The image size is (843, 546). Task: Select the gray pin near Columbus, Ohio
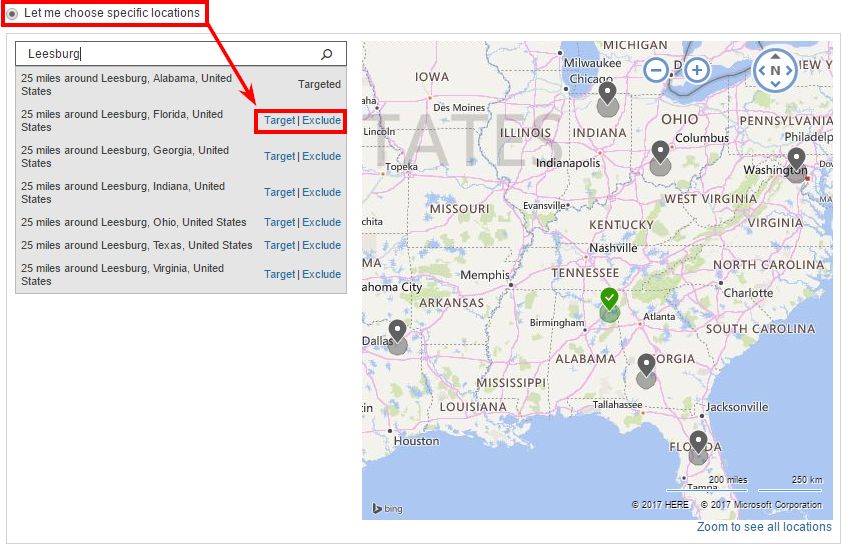pos(659,154)
